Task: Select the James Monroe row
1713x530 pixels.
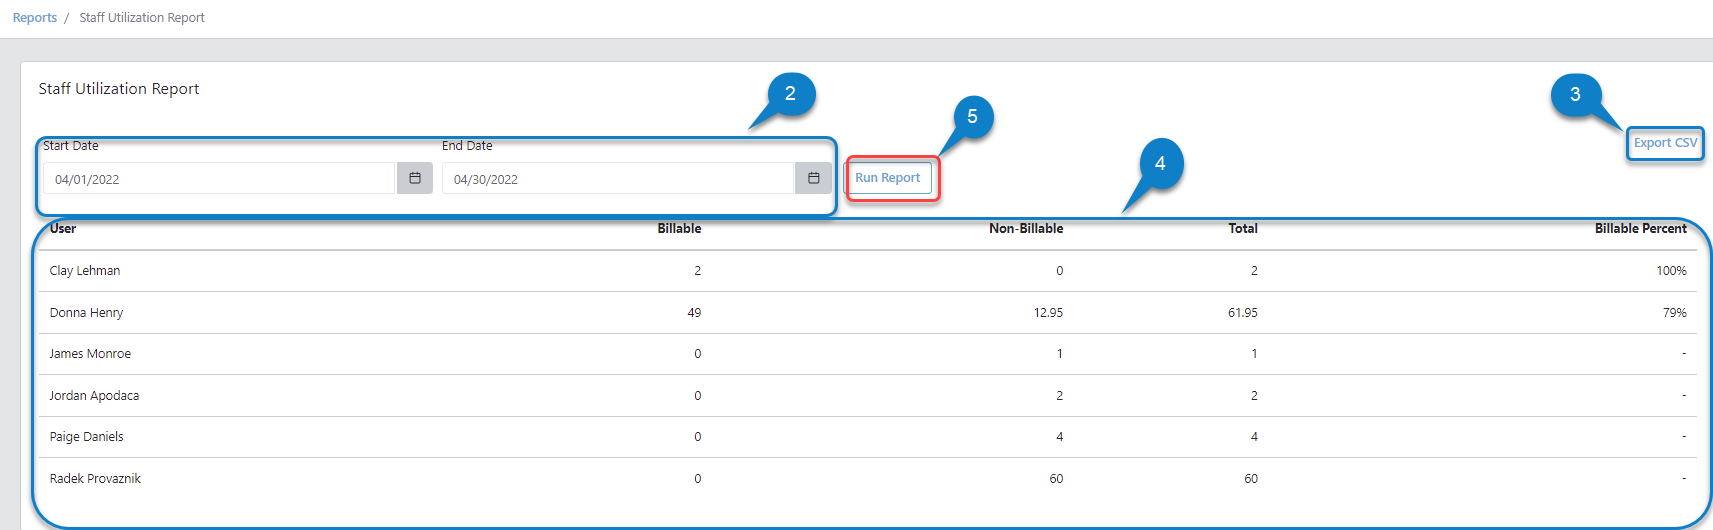Action: click(90, 354)
